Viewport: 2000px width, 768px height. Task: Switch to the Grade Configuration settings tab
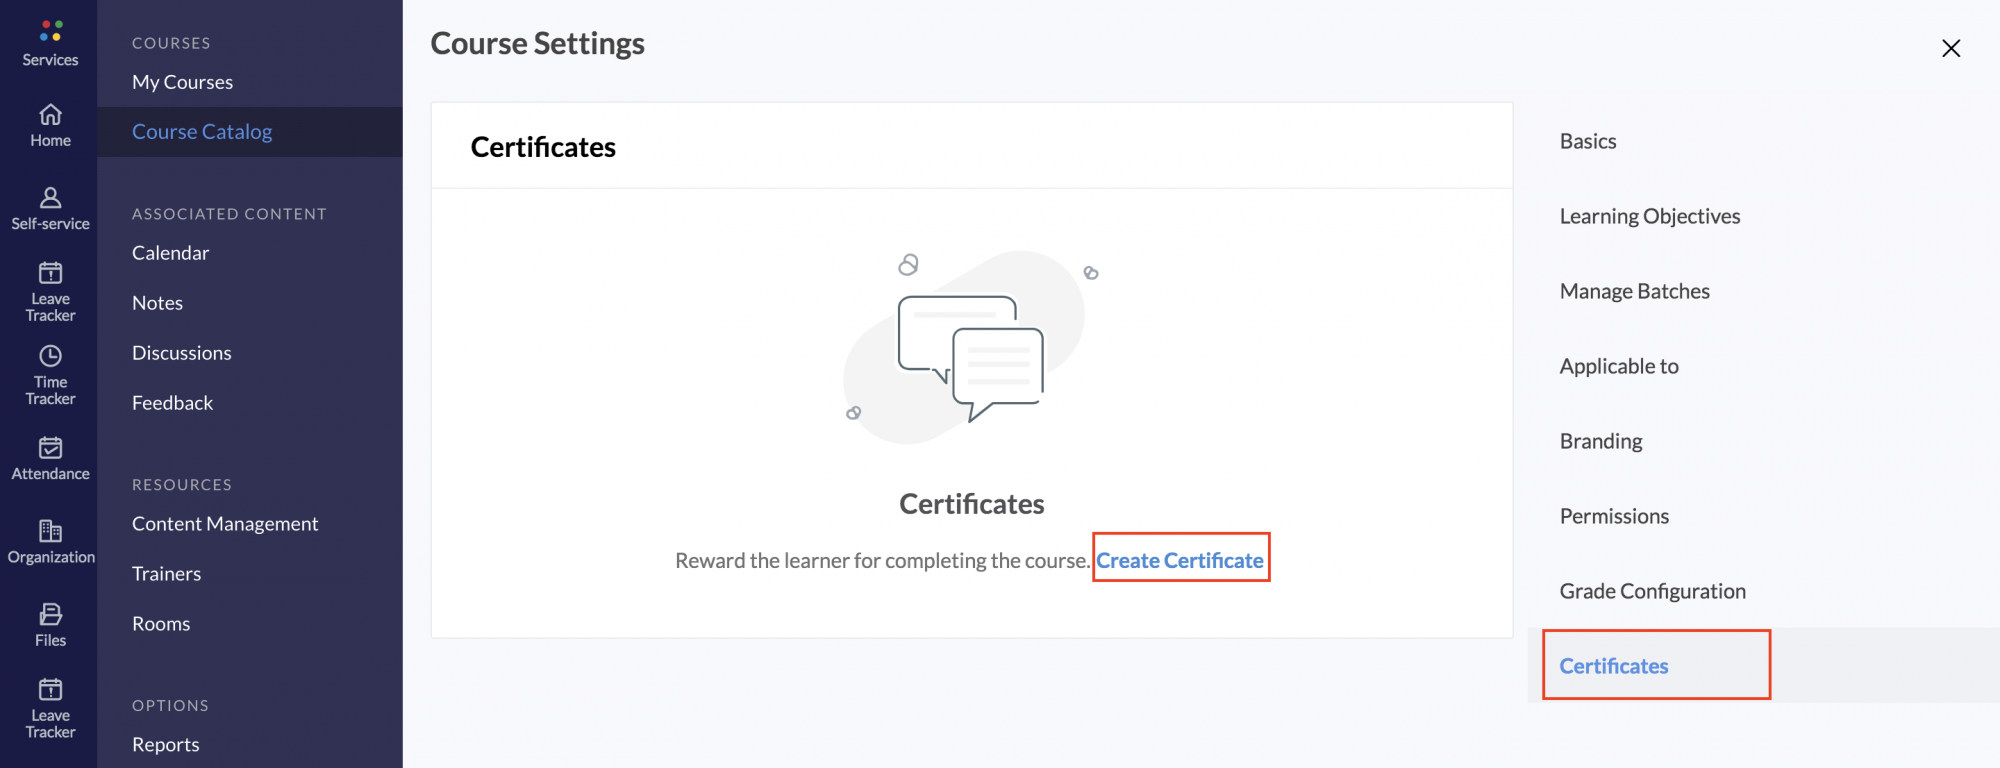click(1653, 591)
